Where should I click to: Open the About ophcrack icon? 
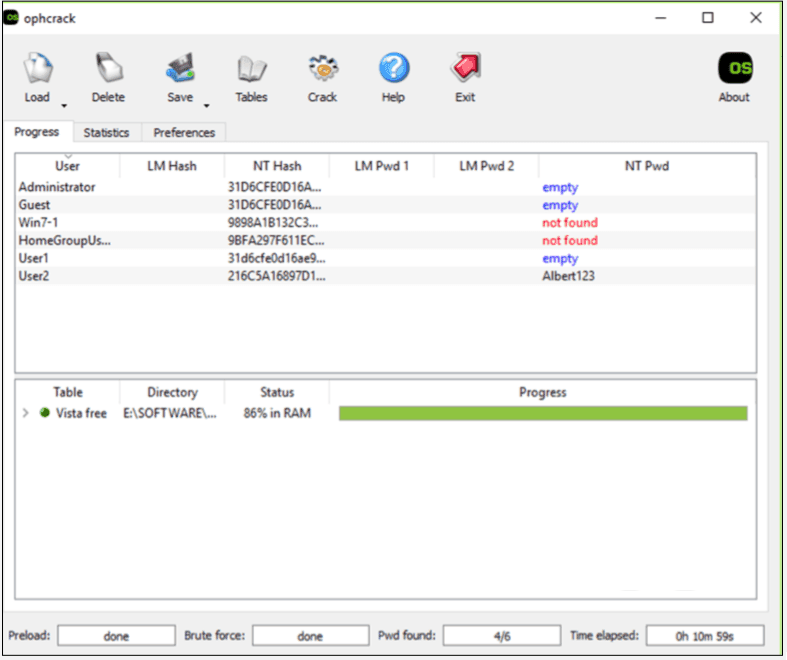(734, 70)
